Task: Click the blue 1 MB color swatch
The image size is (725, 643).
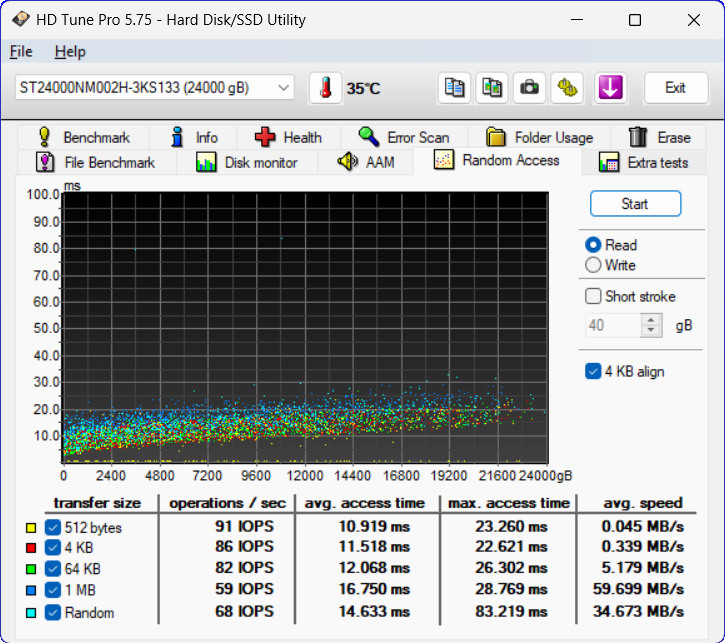Action: (31, 590)
